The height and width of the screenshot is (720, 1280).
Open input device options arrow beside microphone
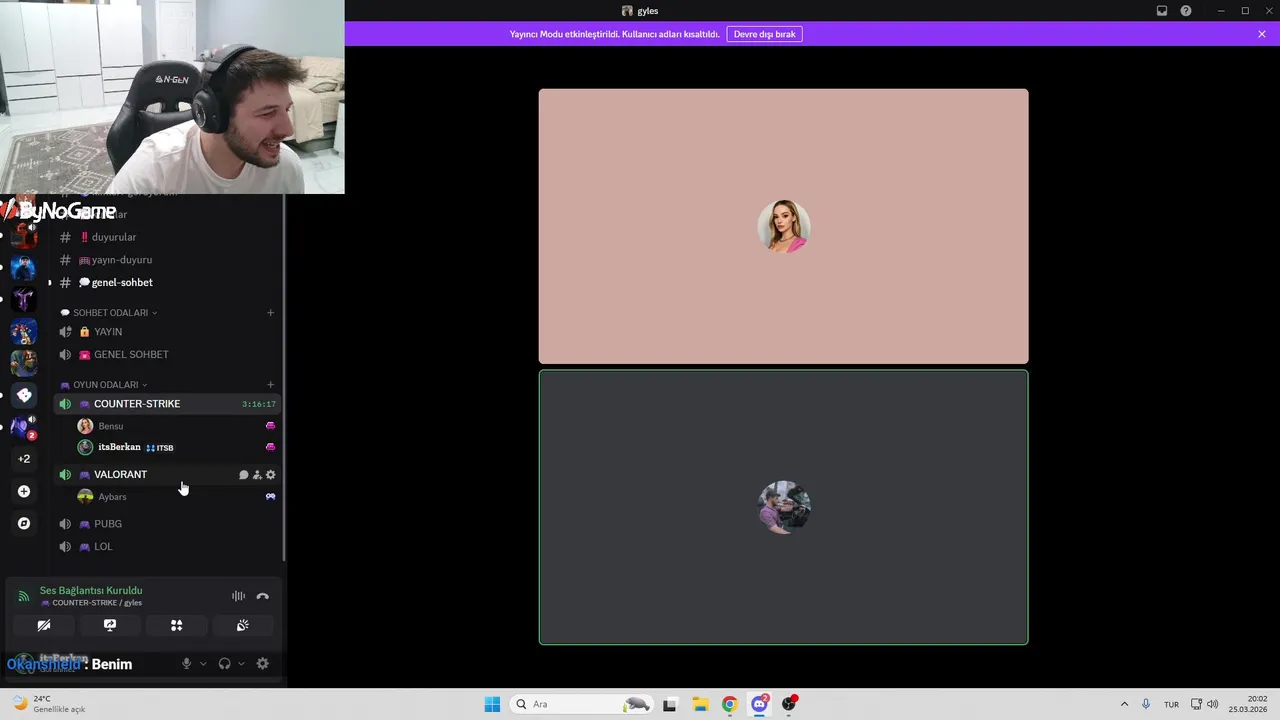pyautogui.click(x=203, y=664)
